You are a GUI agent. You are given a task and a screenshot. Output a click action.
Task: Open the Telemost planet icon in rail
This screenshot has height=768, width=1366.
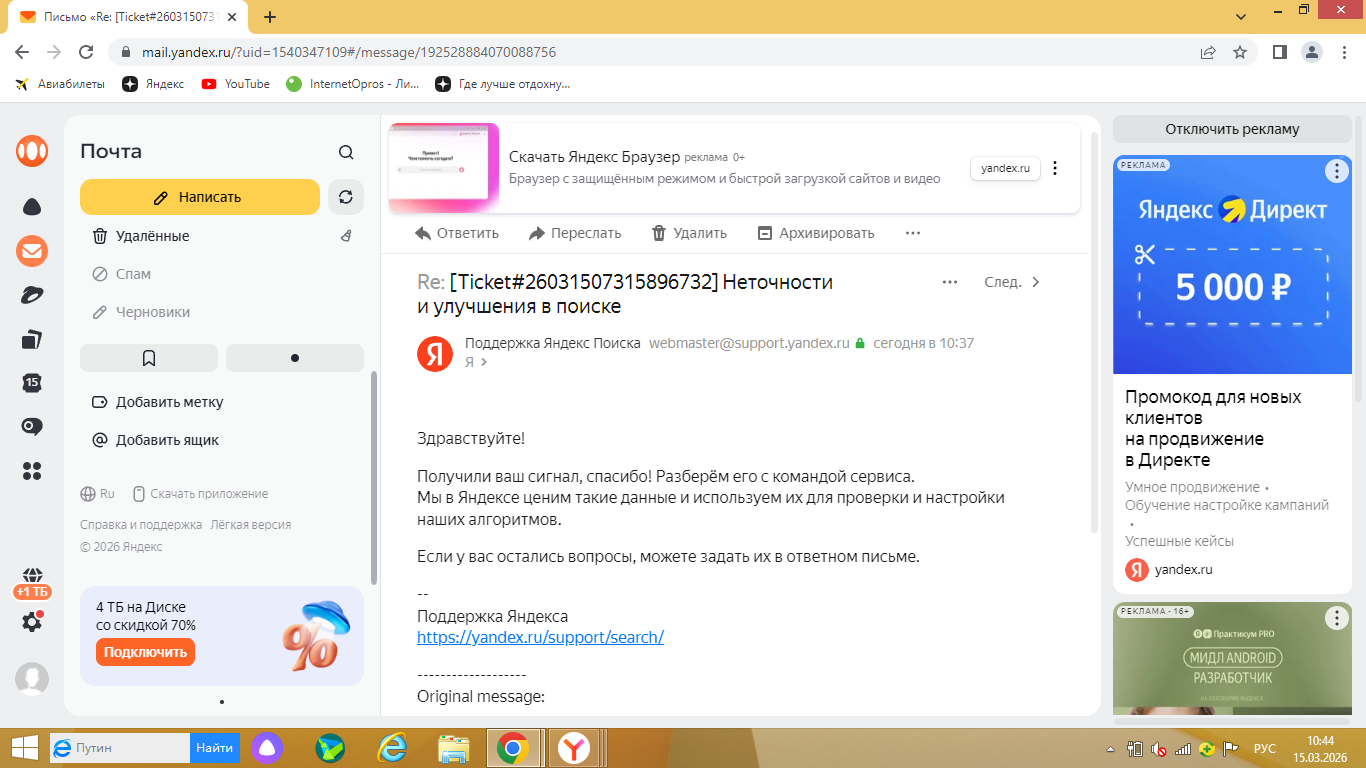click(x=32, y=295)
